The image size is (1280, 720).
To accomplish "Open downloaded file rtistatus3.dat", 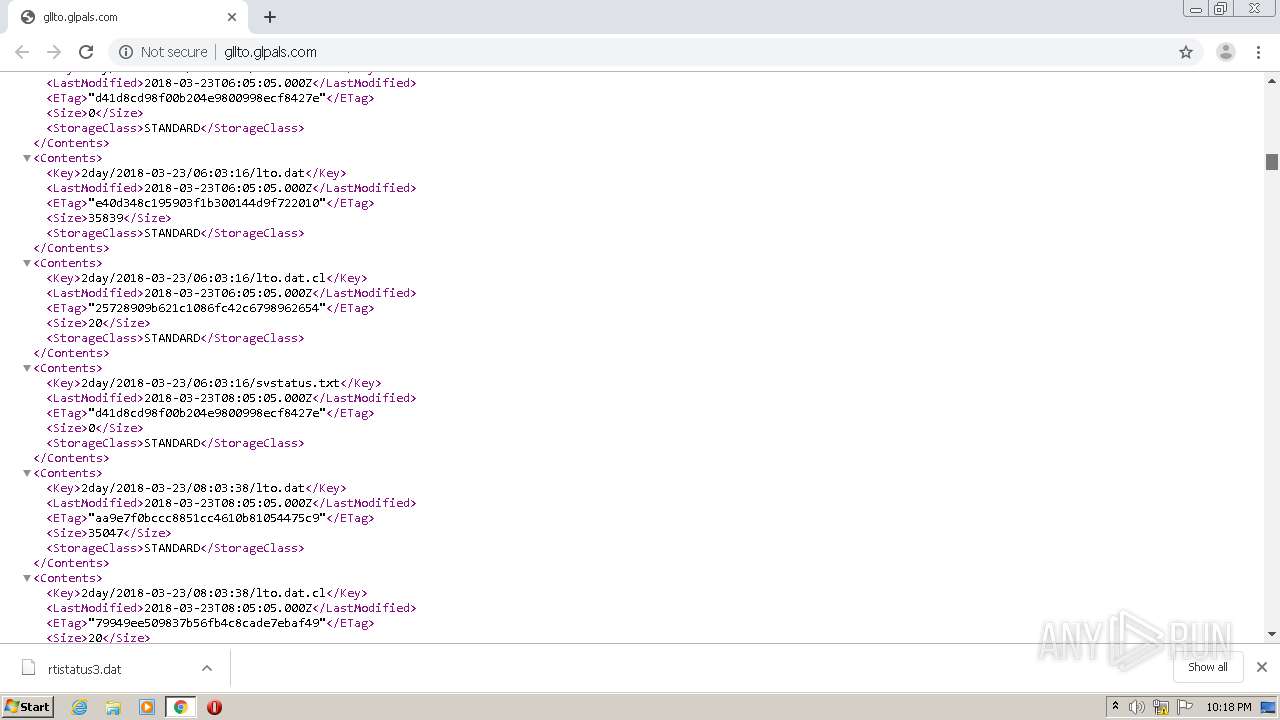I will (x=85, y=669).
